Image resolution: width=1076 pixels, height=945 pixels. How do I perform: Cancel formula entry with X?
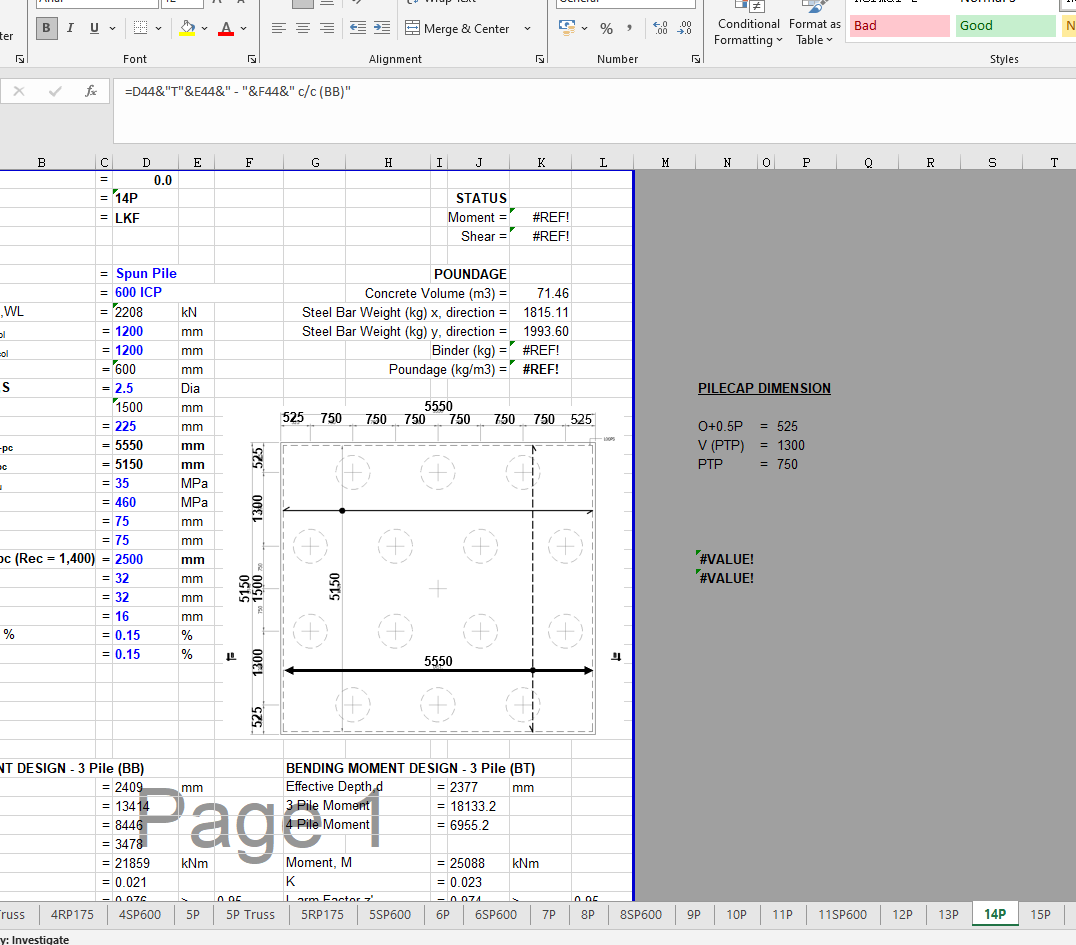(19, 91)
